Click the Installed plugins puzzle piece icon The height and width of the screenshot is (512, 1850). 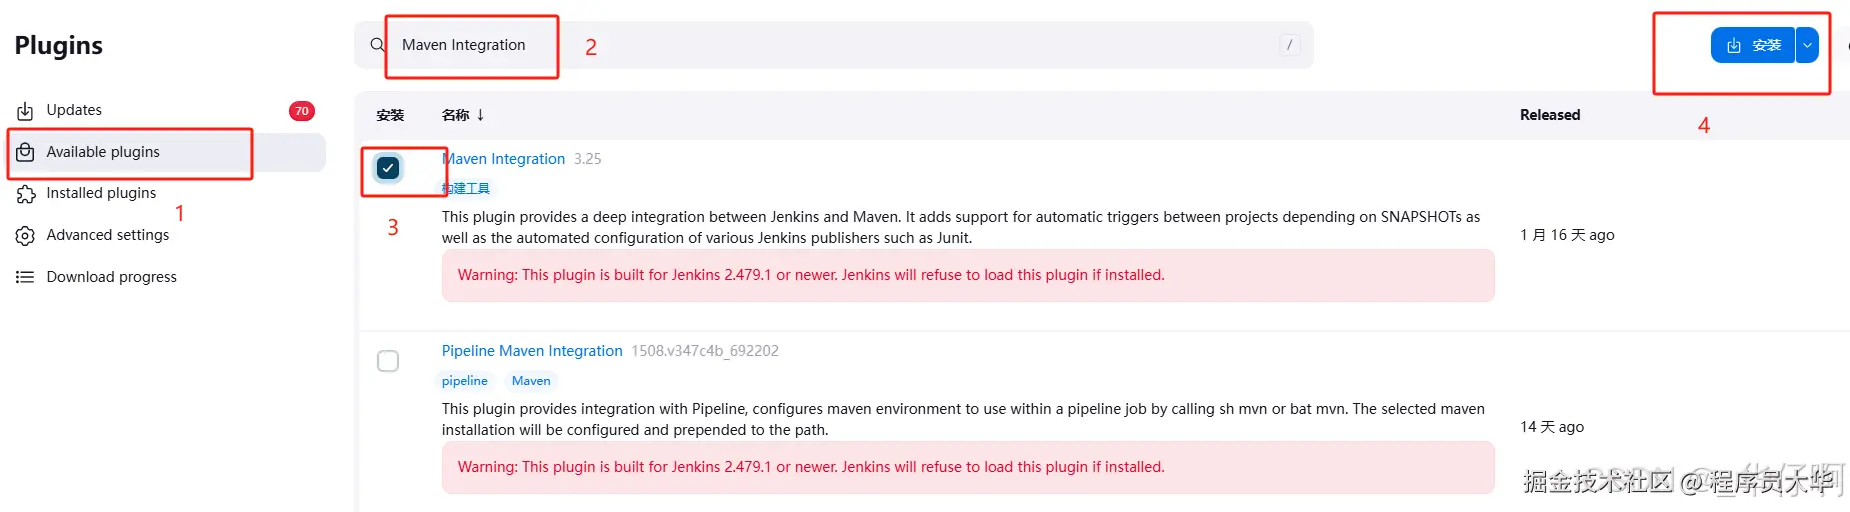pyautogui.click(x=25, y=194)
